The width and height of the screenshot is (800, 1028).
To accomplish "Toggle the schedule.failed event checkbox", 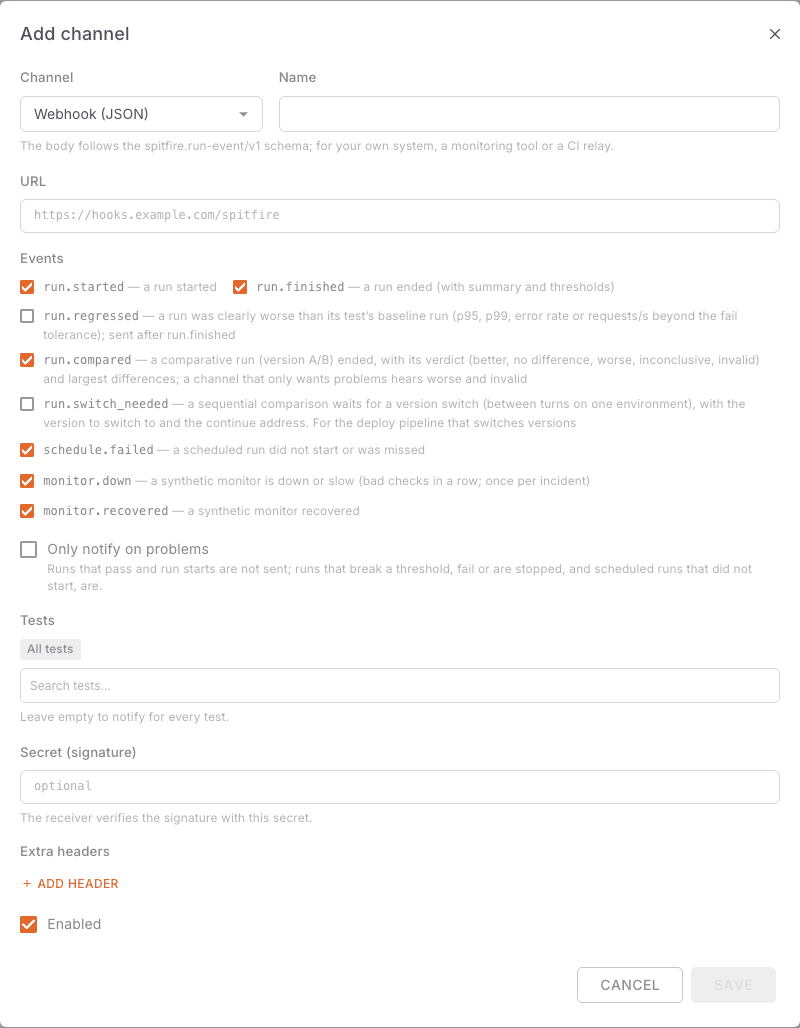I will click(27, 450).
